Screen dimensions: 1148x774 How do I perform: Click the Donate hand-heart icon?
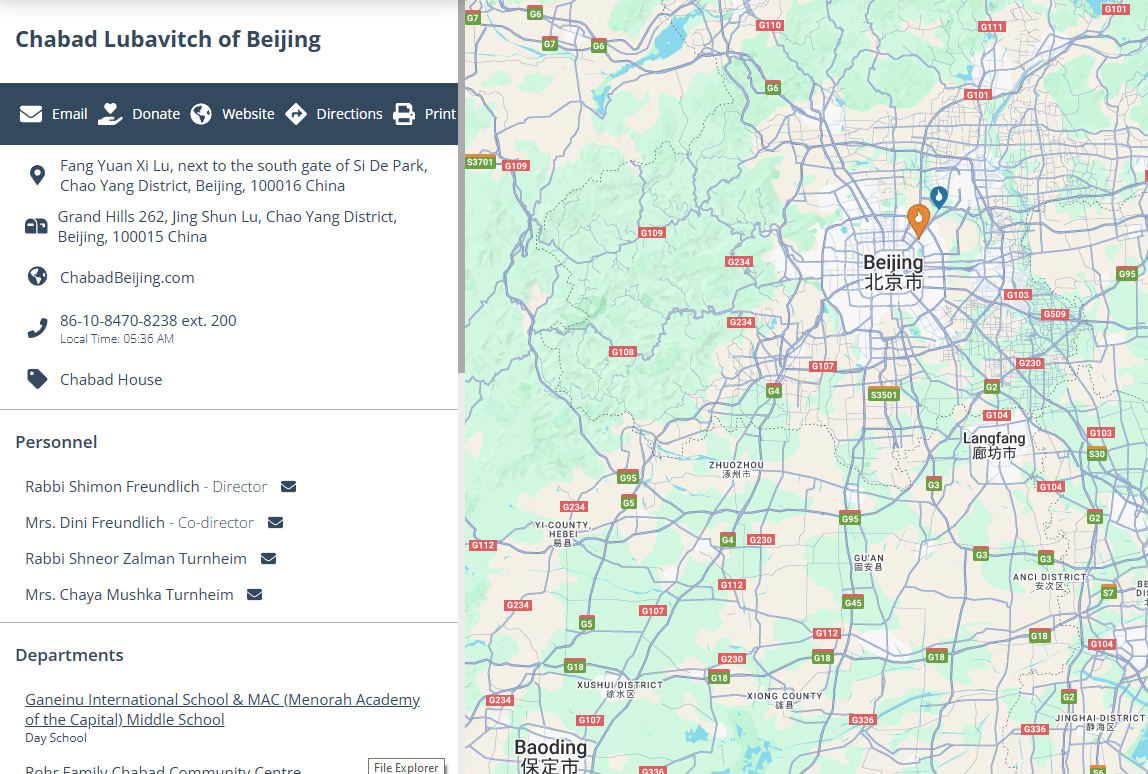pos(110,114)
